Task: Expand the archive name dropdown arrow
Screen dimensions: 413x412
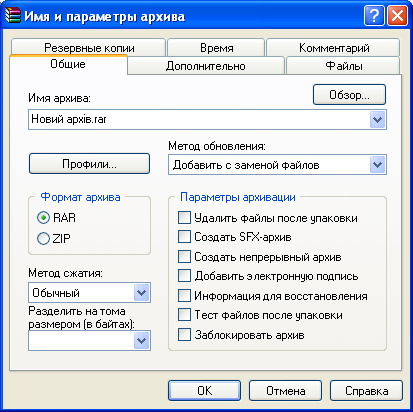Action: tap(377, 119)
